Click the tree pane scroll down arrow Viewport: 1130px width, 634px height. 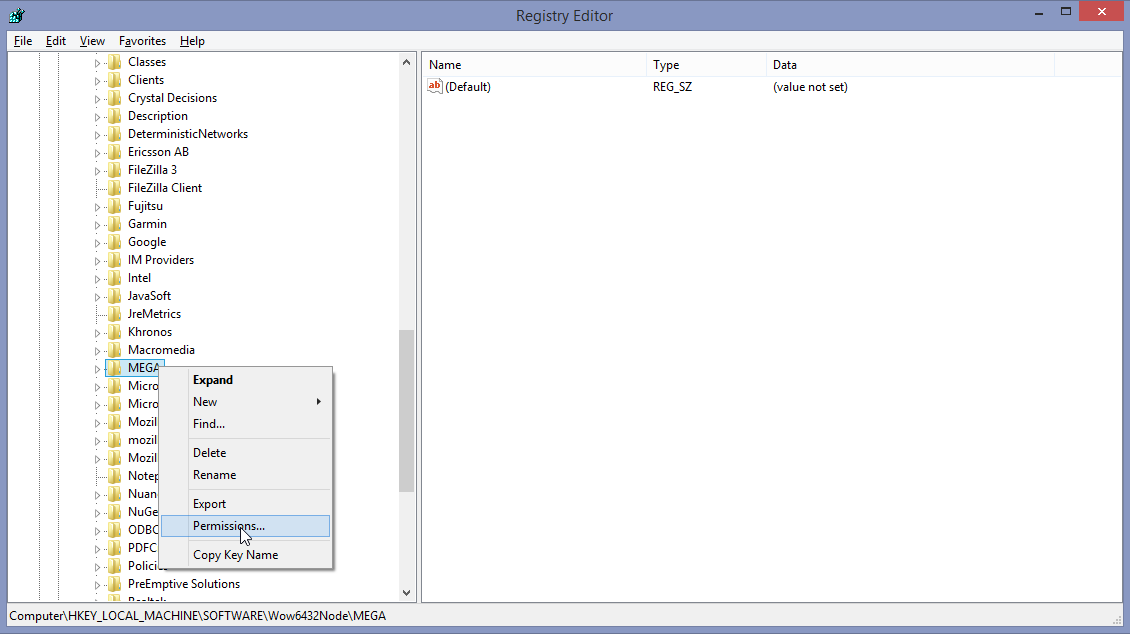click(407, 593)
